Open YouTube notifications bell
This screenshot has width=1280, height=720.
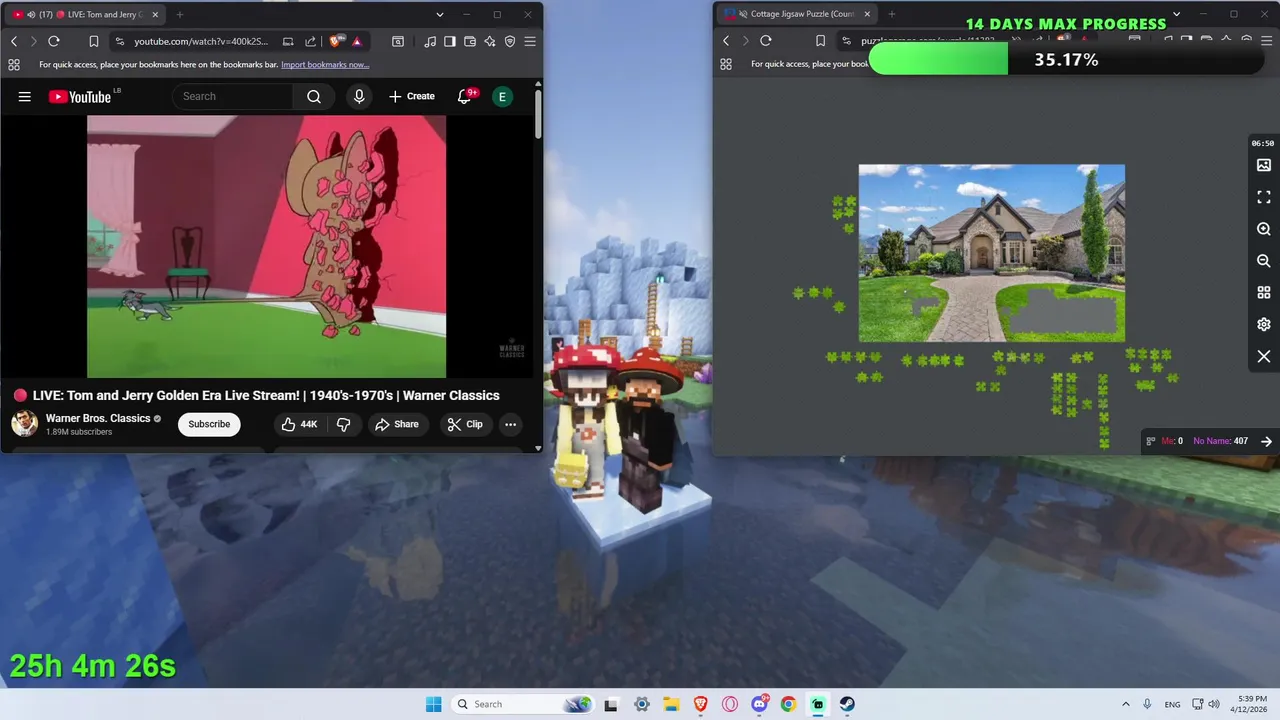464,97
